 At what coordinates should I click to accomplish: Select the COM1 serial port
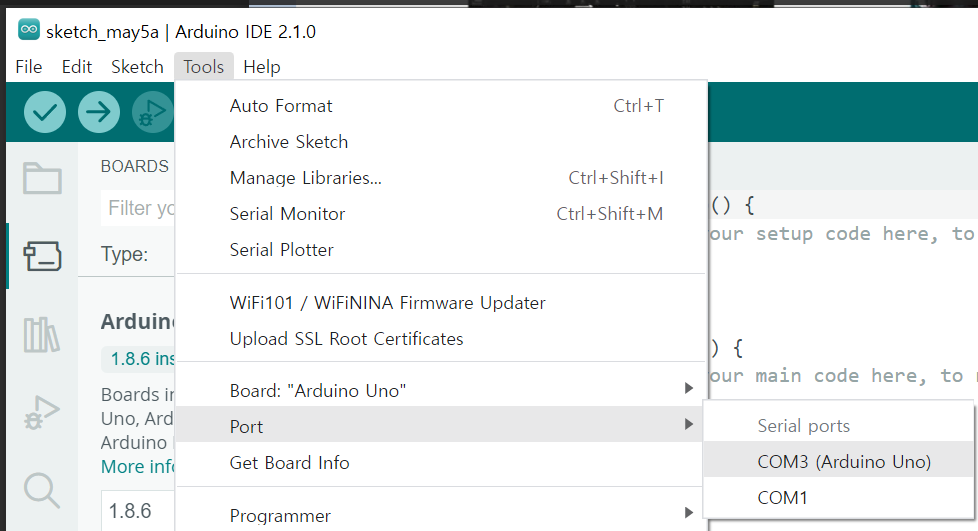(x=838, y=498)
